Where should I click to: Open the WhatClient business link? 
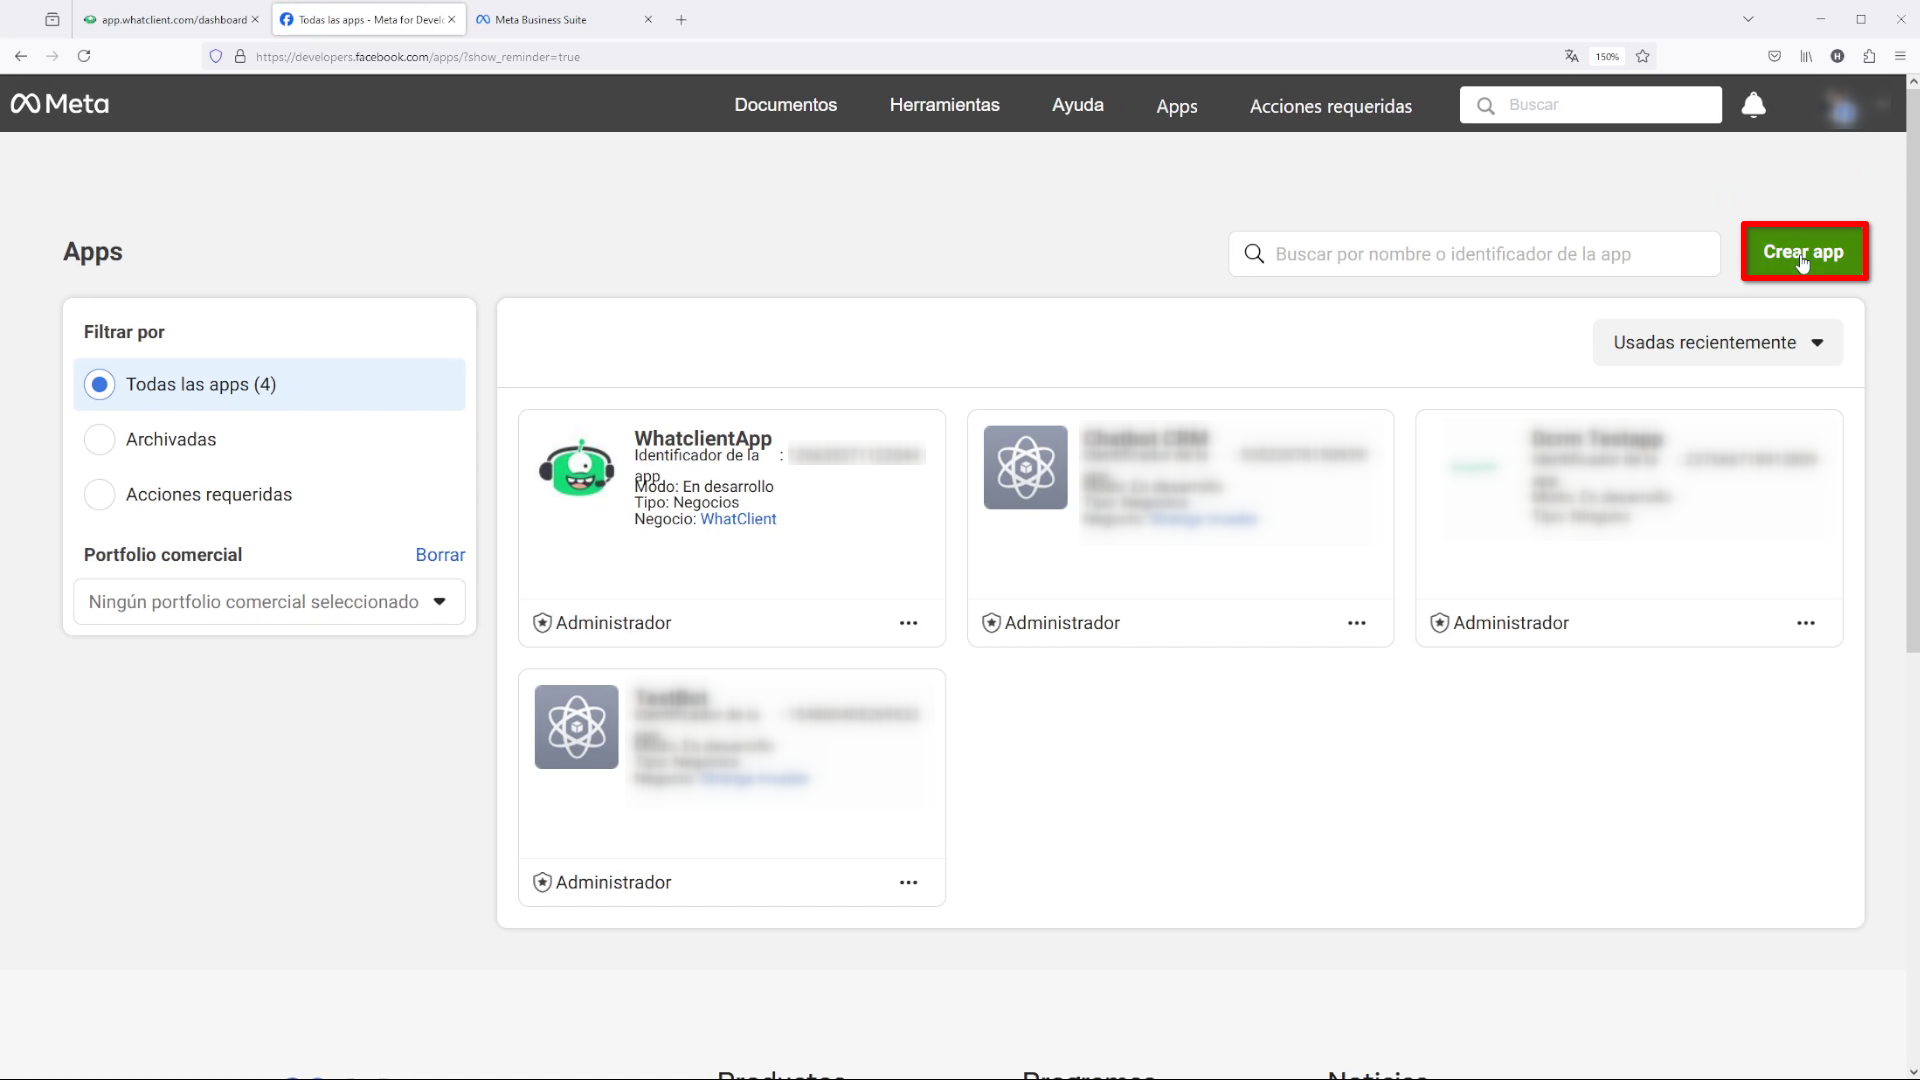click(738, 519)
